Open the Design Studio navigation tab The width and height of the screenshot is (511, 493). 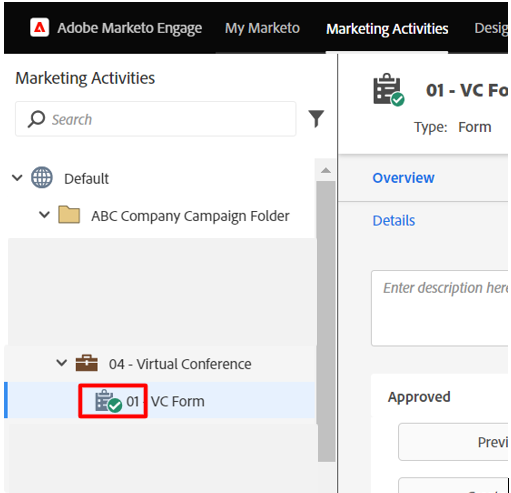[x=491, y=28]
